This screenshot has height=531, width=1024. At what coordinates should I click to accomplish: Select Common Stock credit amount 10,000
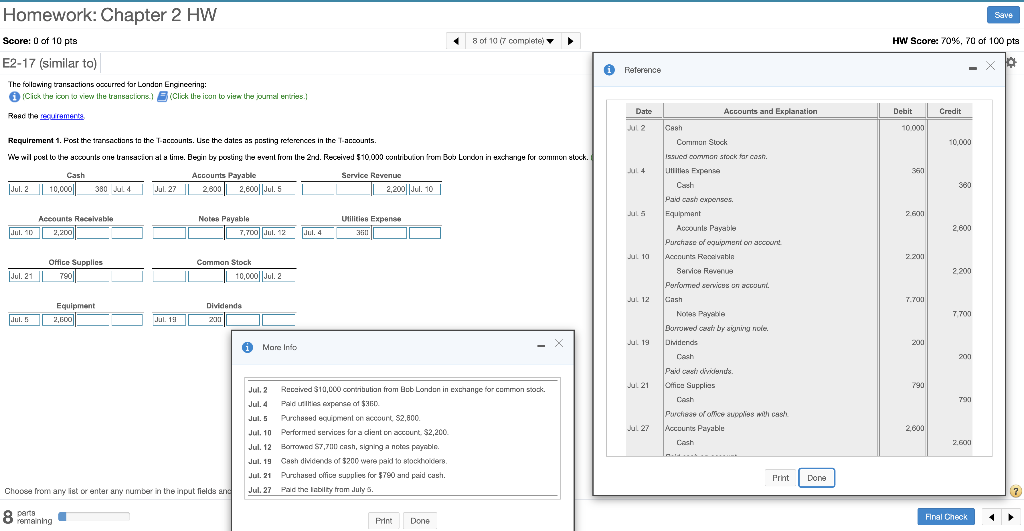243,276
